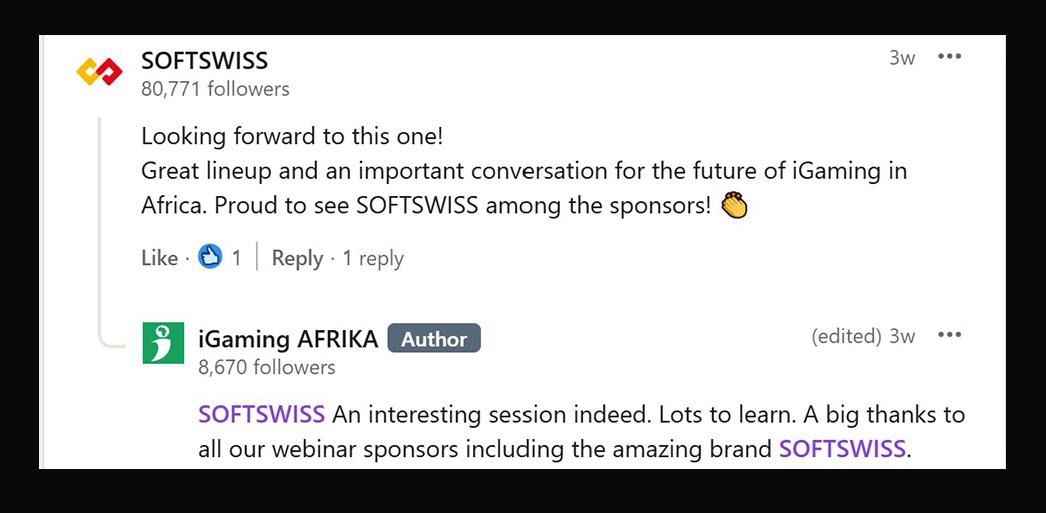Click the clapping hands emoji

click(734, 205)
